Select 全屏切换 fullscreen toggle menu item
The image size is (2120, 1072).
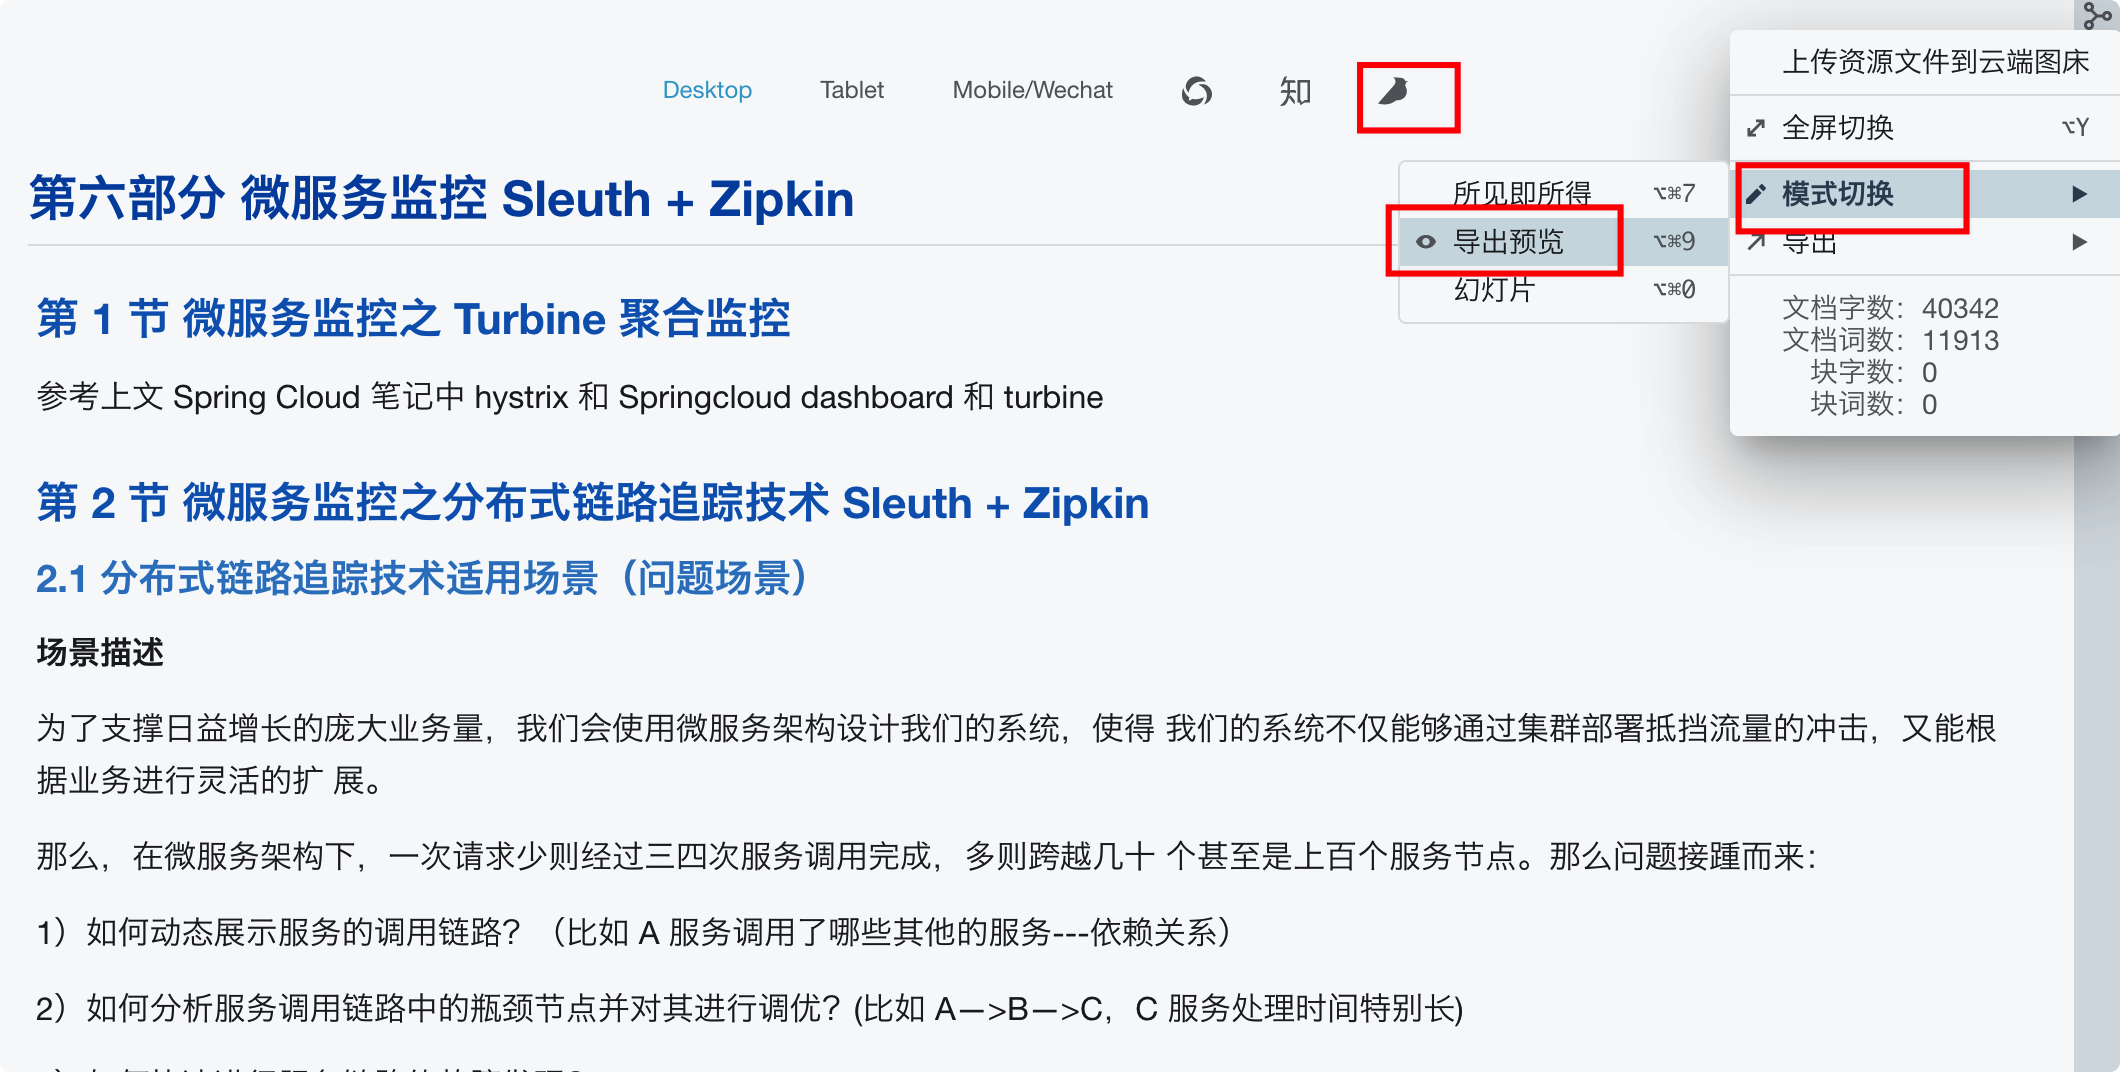pyautogui.click(x=1925, y=128)
